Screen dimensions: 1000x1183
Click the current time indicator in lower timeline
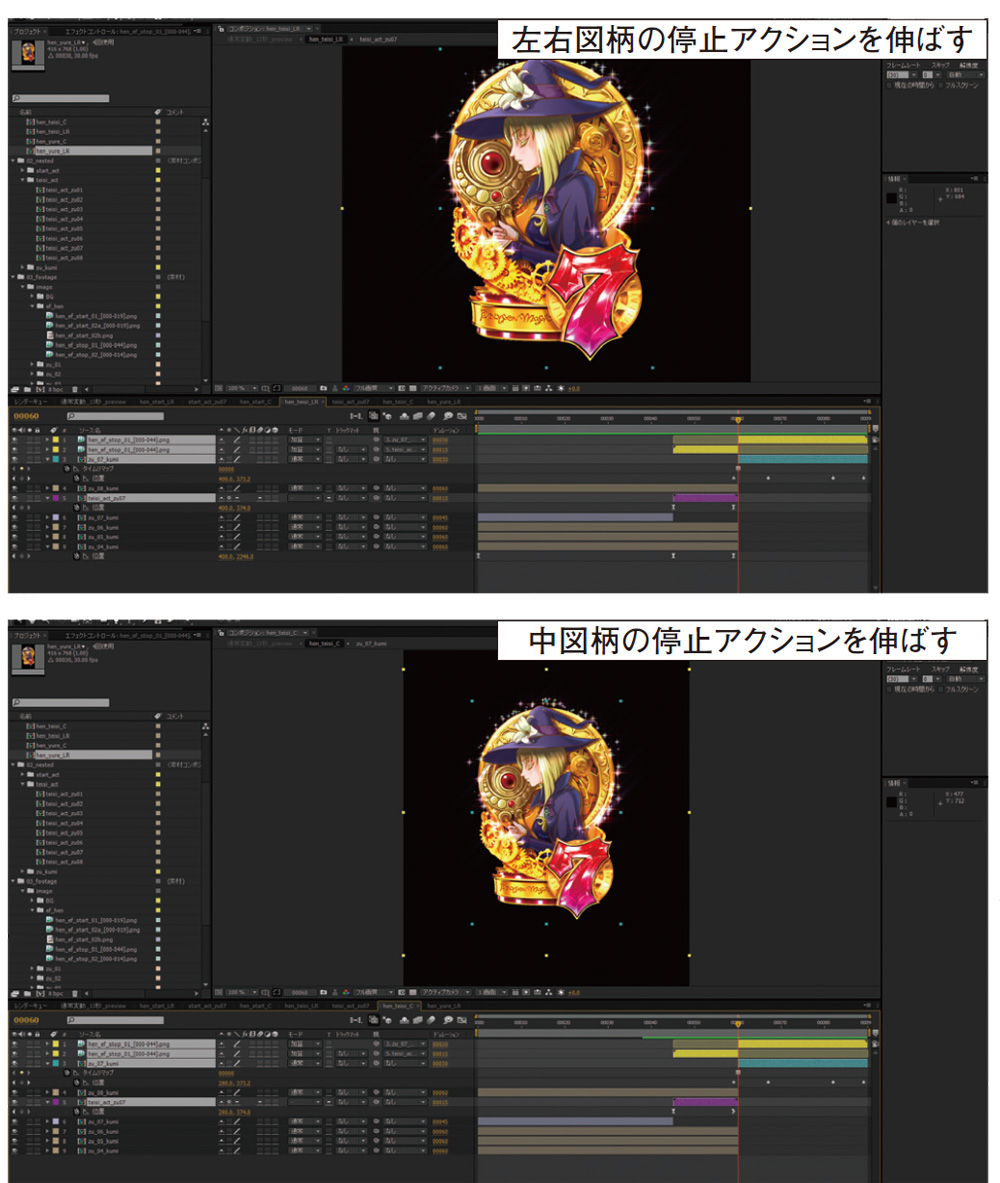pos(738,1024)
